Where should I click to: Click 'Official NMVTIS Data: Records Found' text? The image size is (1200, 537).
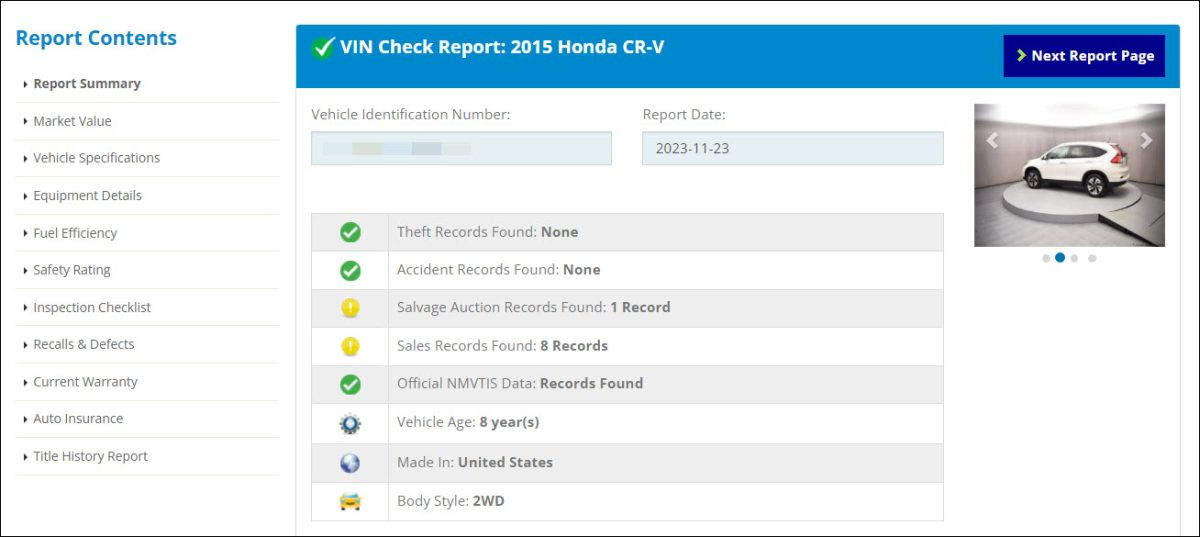[x=520, y=384]
